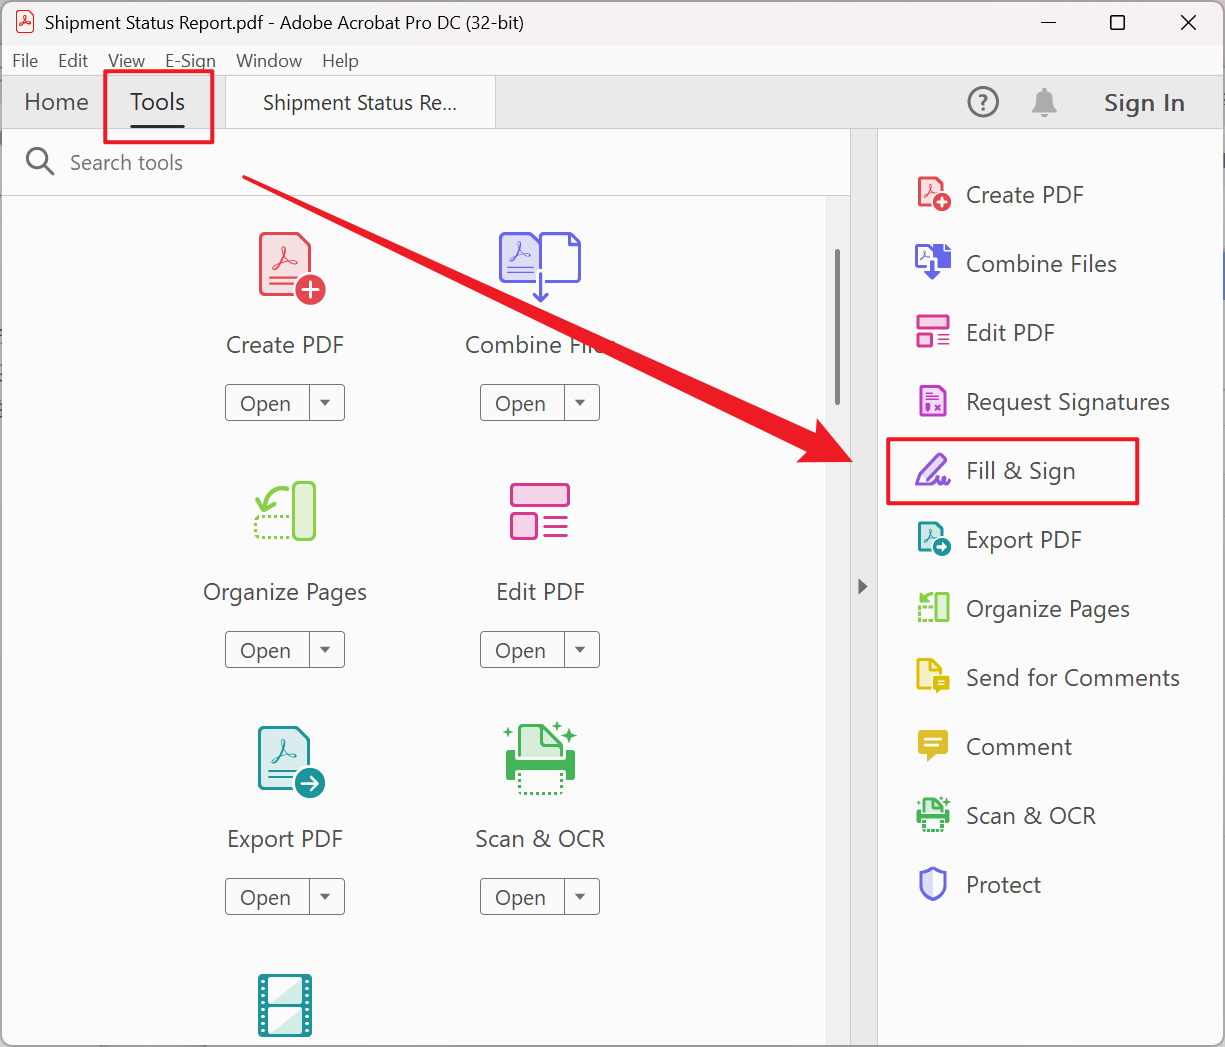
Task: Click the Scan & OCR icon in grid
Action: pyautogui.click(x=540, y=759)
